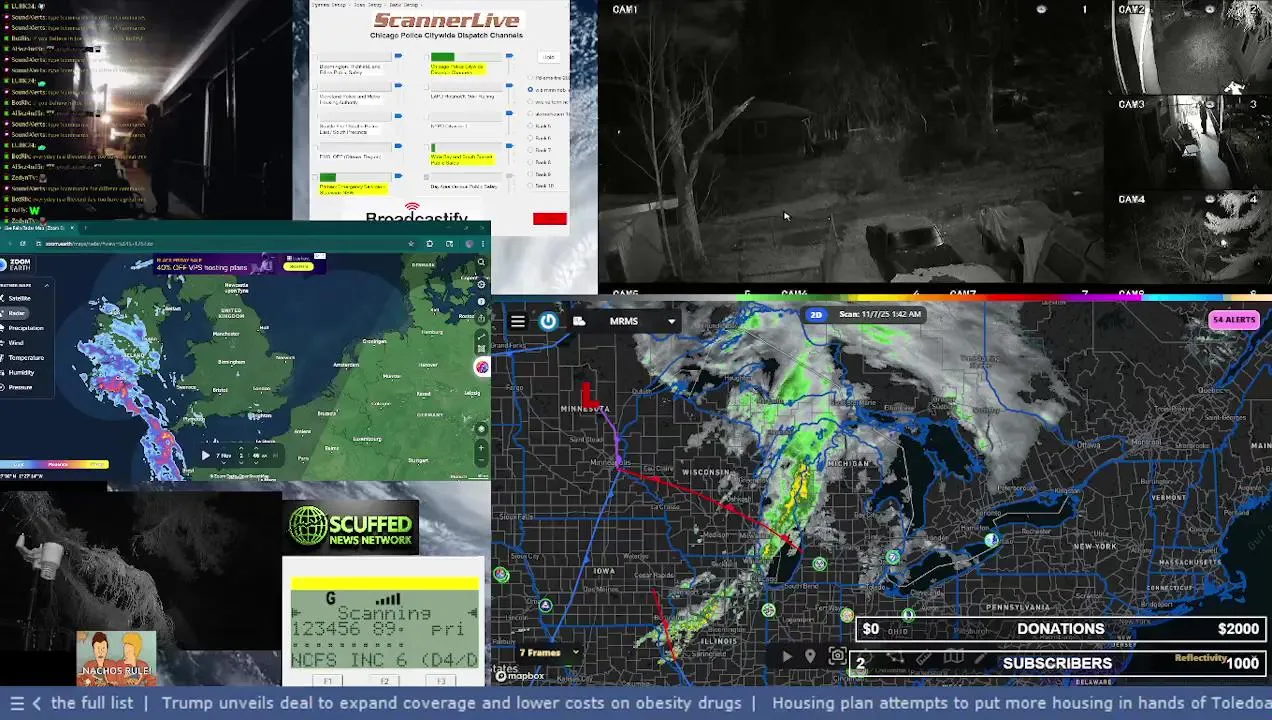Click the Login button in ScannerLive
This screenshot has height=720, width=1272.
[549, 57]
